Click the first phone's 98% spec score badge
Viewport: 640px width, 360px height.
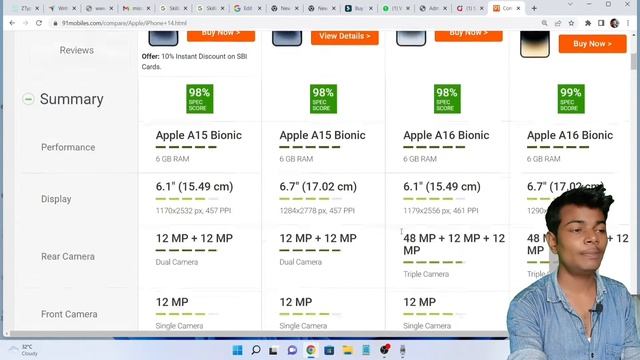pos(200,99)
